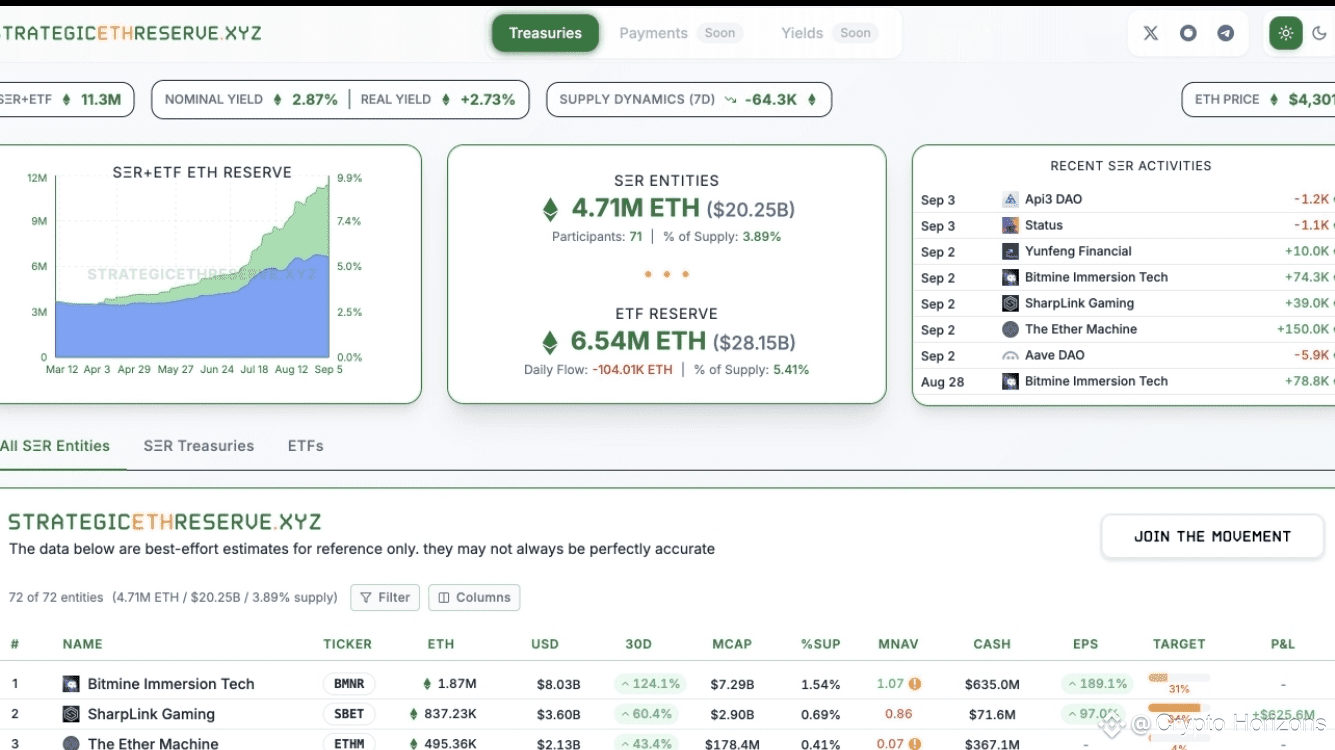The image size is (1335, 750).
Task: Click the 124.1% 30D change badge
Action: coord(650,684)
